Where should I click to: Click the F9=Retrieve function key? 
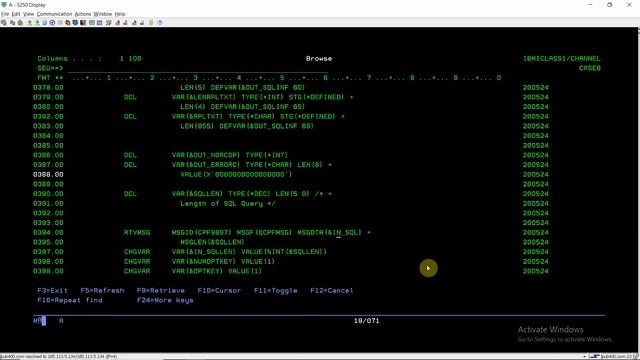pyautogui.click(x=161, y=291)
